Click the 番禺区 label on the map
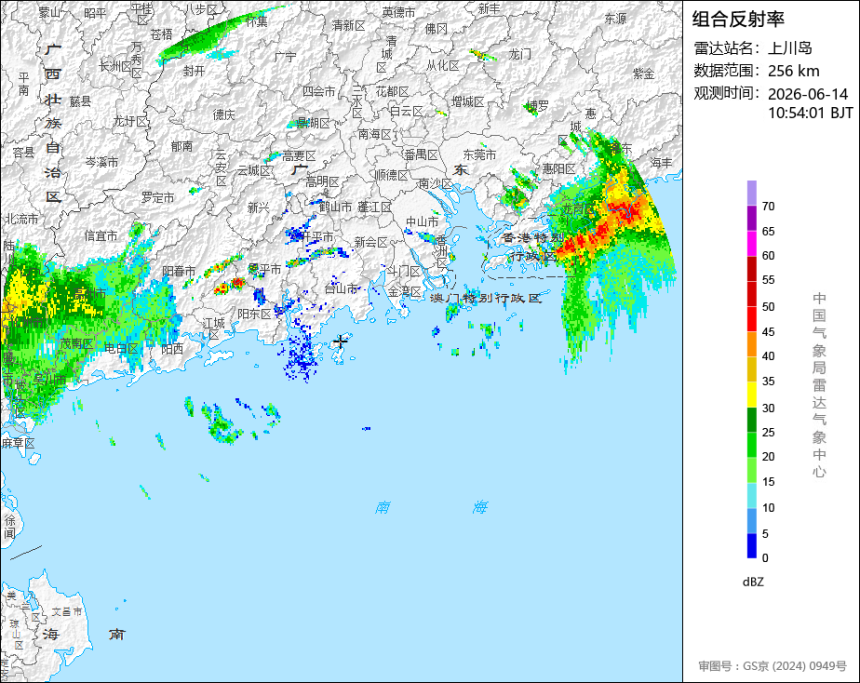The image size is (860, 683). pos(421,155)
